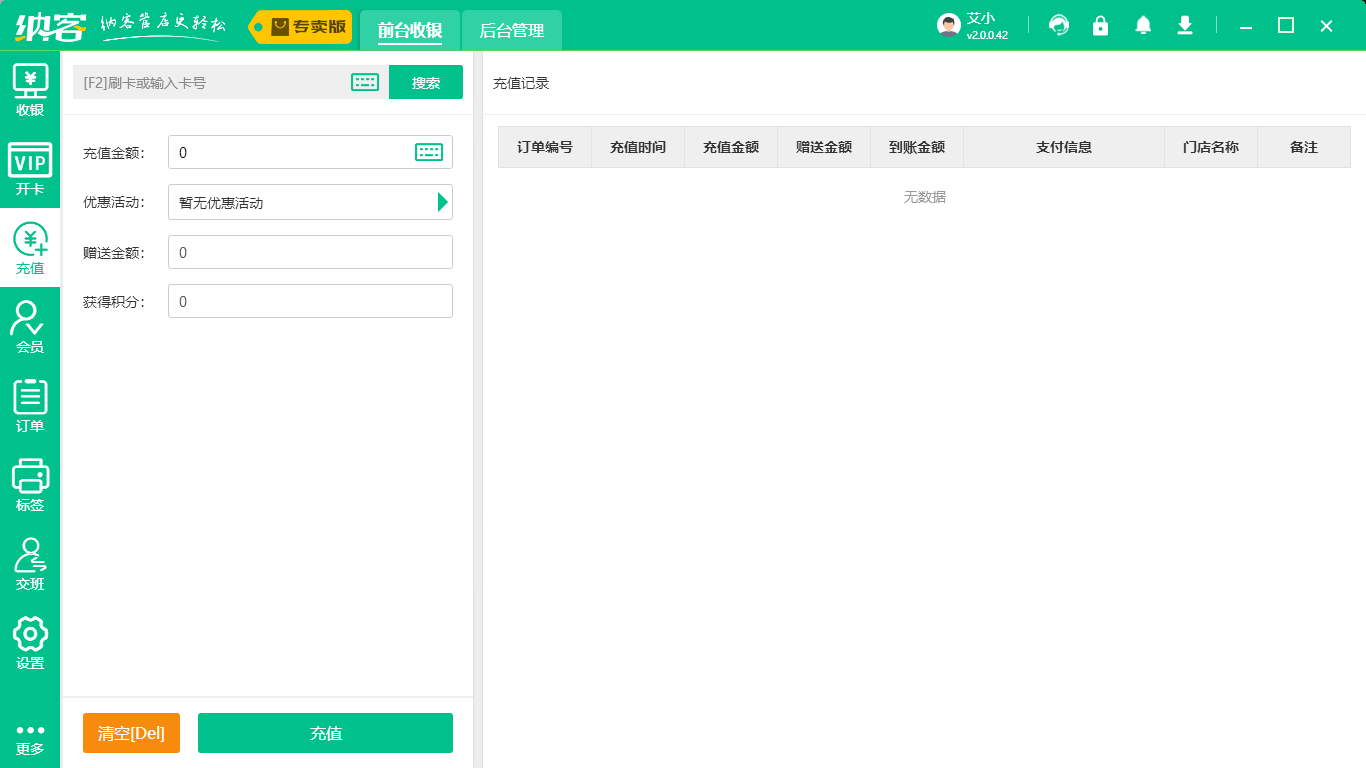The image size is (1366, 768).
Task: Click the card number search input field
Action: 210,83
